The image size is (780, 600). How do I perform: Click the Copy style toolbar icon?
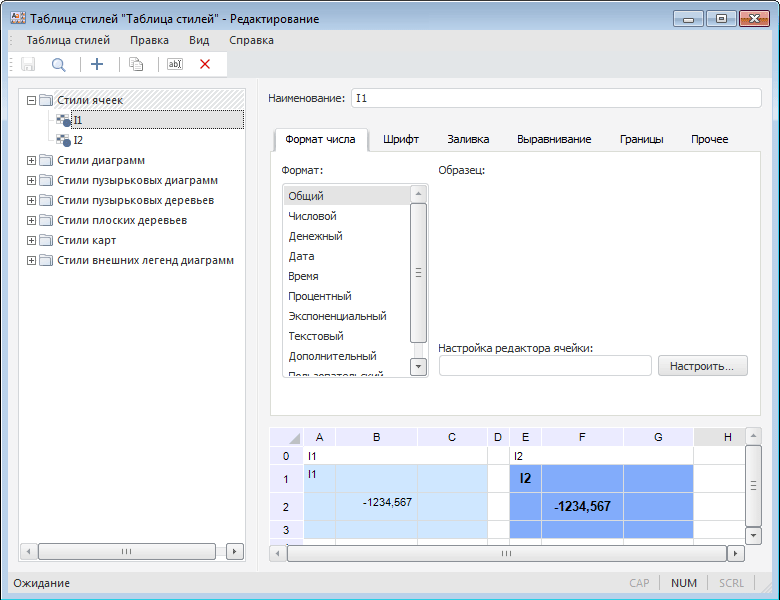136,64
